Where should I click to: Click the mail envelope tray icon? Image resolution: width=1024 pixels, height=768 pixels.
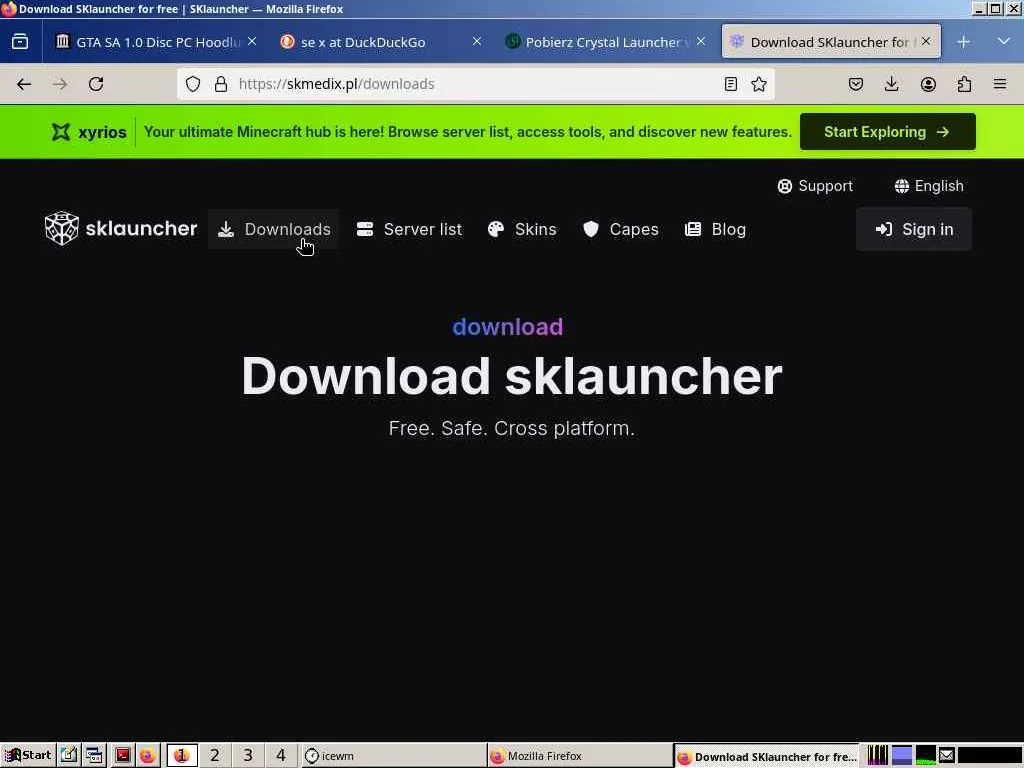(x=947, y=756)
